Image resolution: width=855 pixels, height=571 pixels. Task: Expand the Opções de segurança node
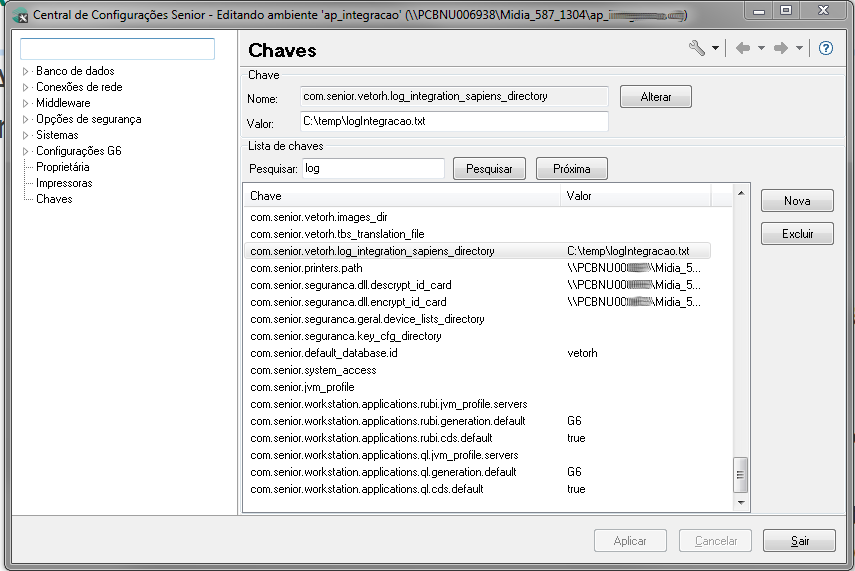tap(25, 119)
